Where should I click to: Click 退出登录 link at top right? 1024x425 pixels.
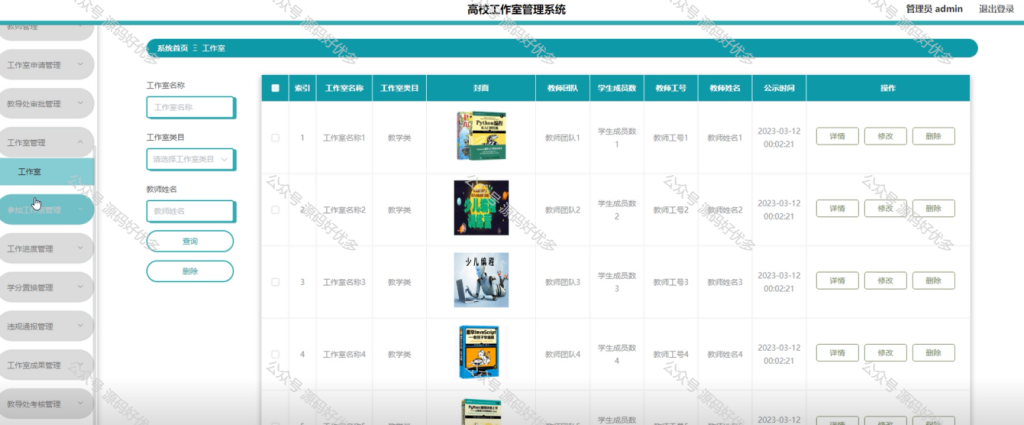pos(996,9)
